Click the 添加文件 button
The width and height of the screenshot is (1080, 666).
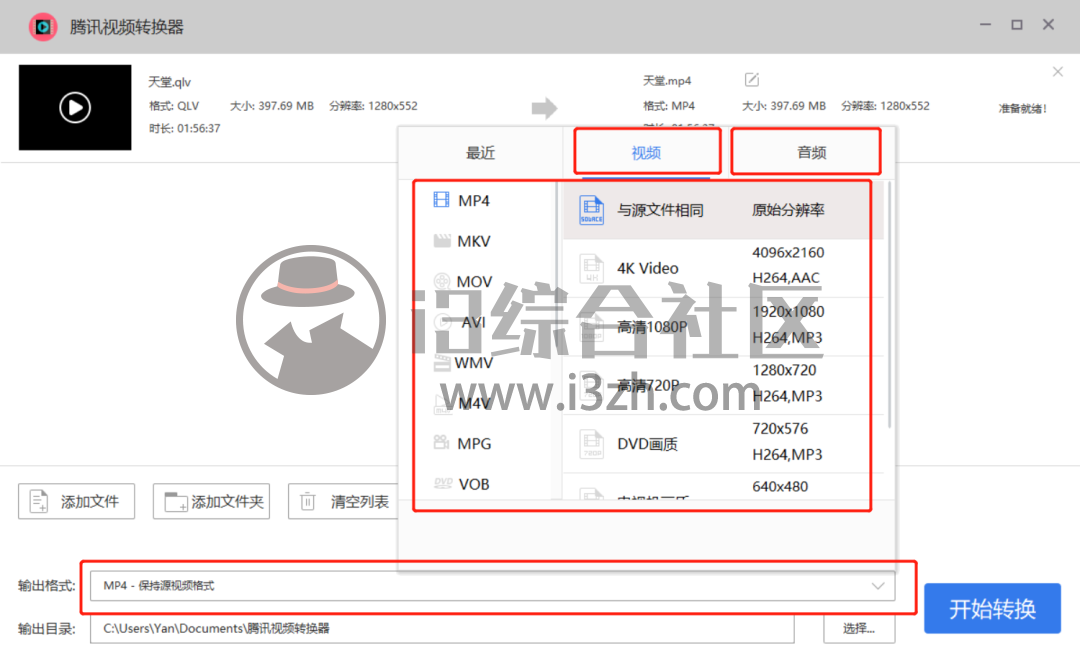click(x=76, y=501)
